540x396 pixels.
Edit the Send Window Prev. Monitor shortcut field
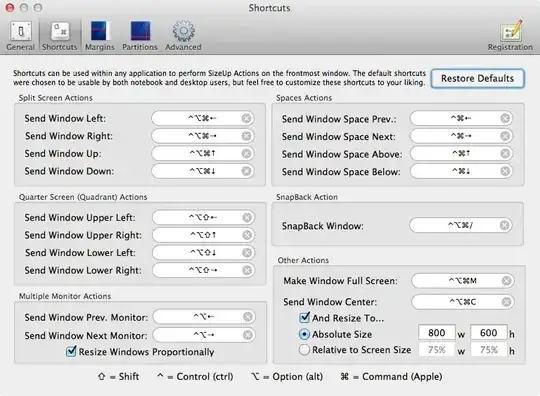pos(204,317)
